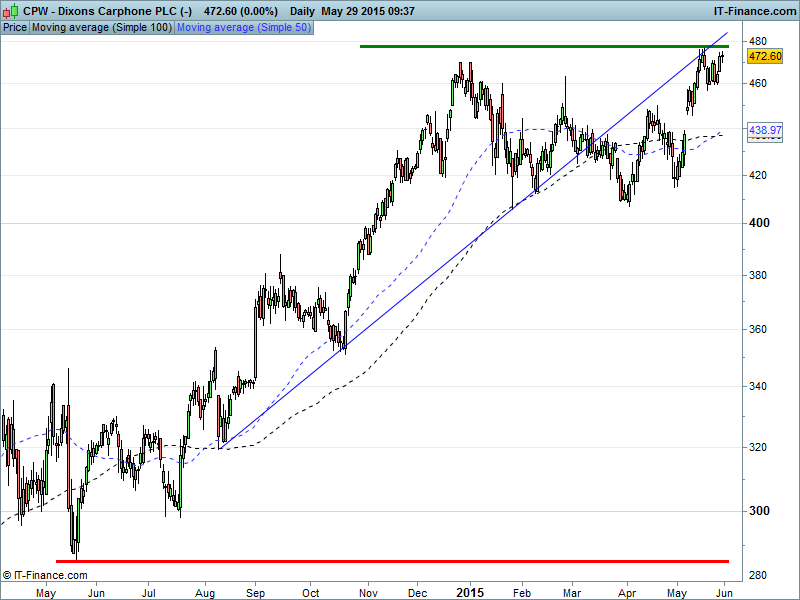Click the Mar label on time axis
Screen dimensions: 800x600
(571, 592)
